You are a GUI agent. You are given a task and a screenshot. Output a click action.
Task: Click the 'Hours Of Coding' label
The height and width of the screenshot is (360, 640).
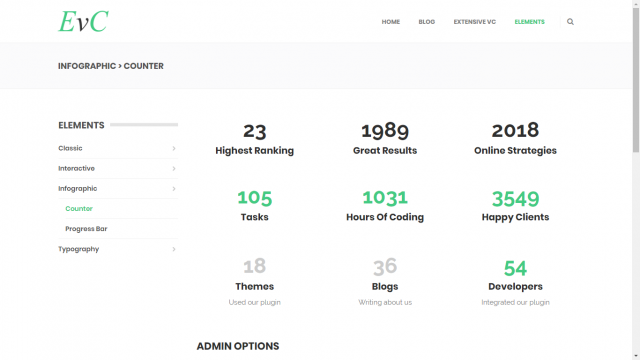385,217
